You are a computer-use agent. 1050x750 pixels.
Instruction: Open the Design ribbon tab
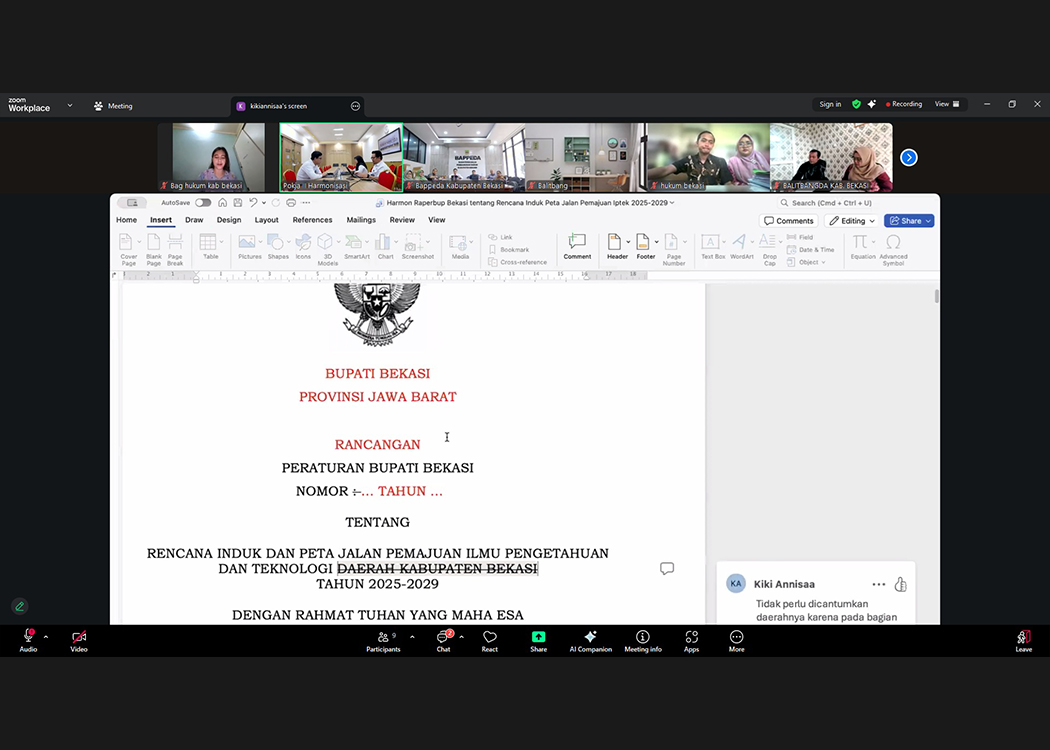pos(229,220)
